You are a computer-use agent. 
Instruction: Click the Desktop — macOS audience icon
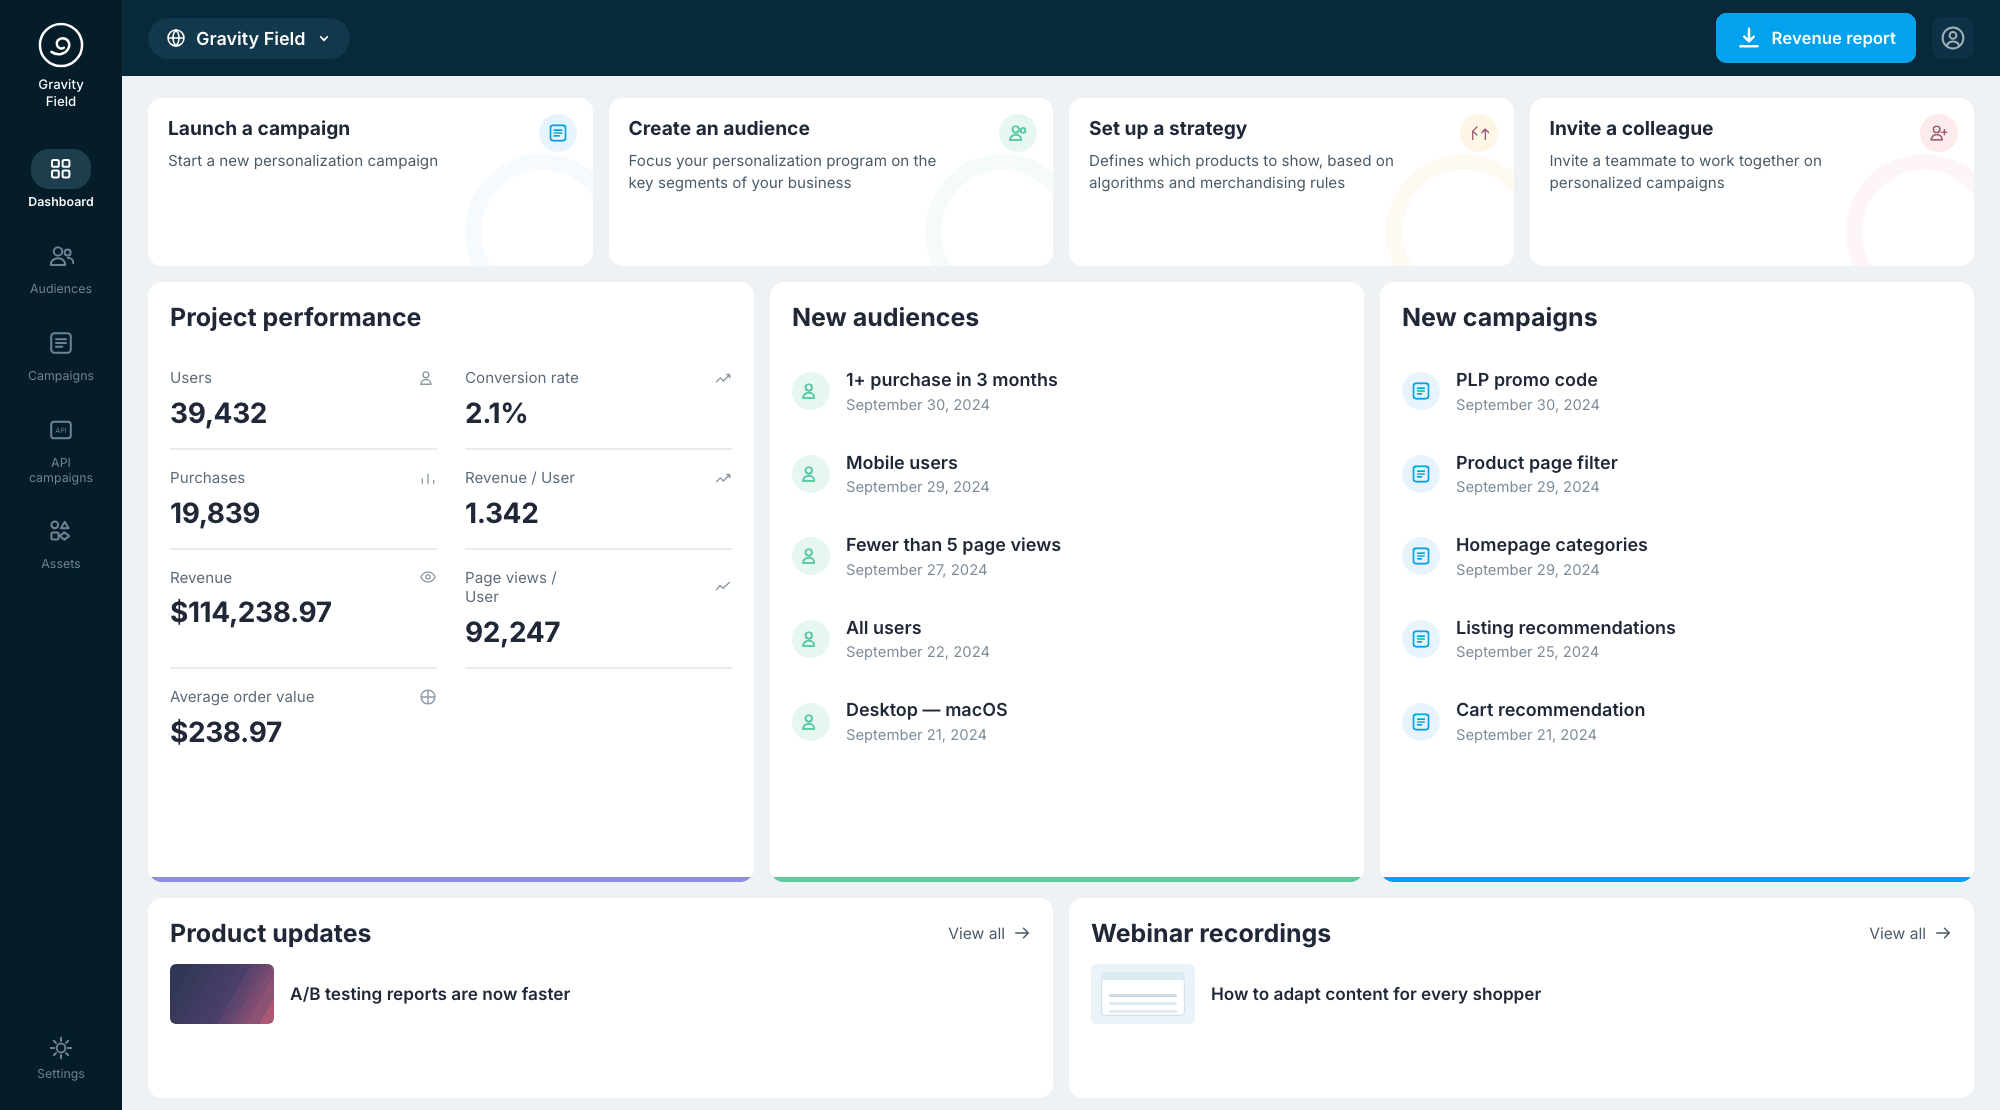[810, 722]
